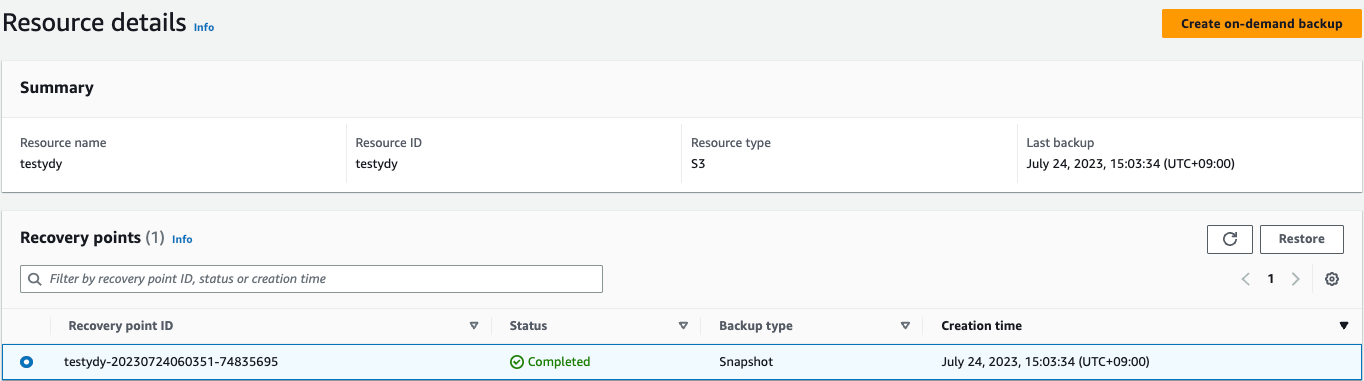This screenshot has height=381, width=1364.
Task: Click testydy value under Resource ID
Action: point(377,163)
